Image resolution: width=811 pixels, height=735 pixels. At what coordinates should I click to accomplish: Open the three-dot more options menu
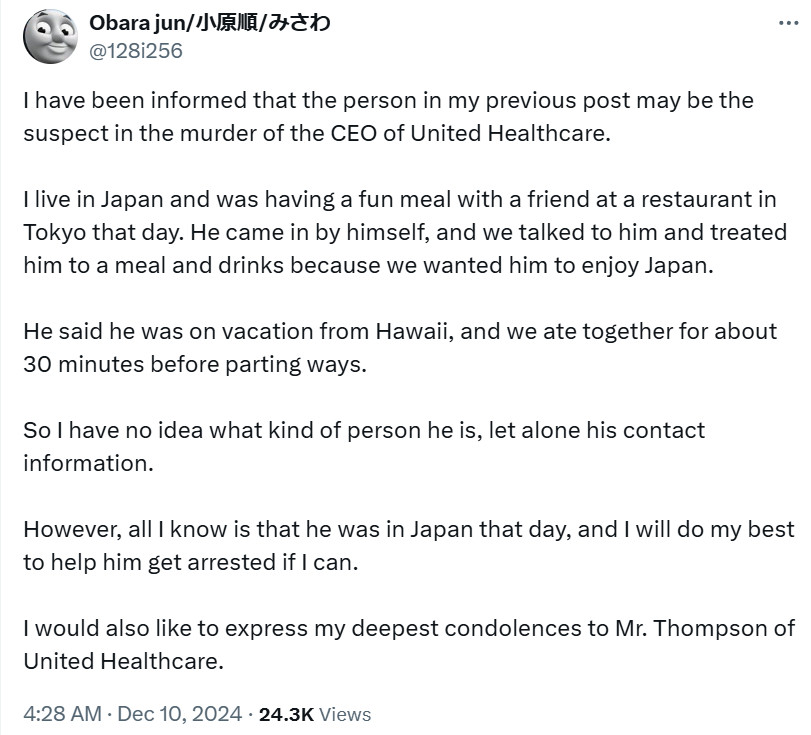(x=788, y=23)
